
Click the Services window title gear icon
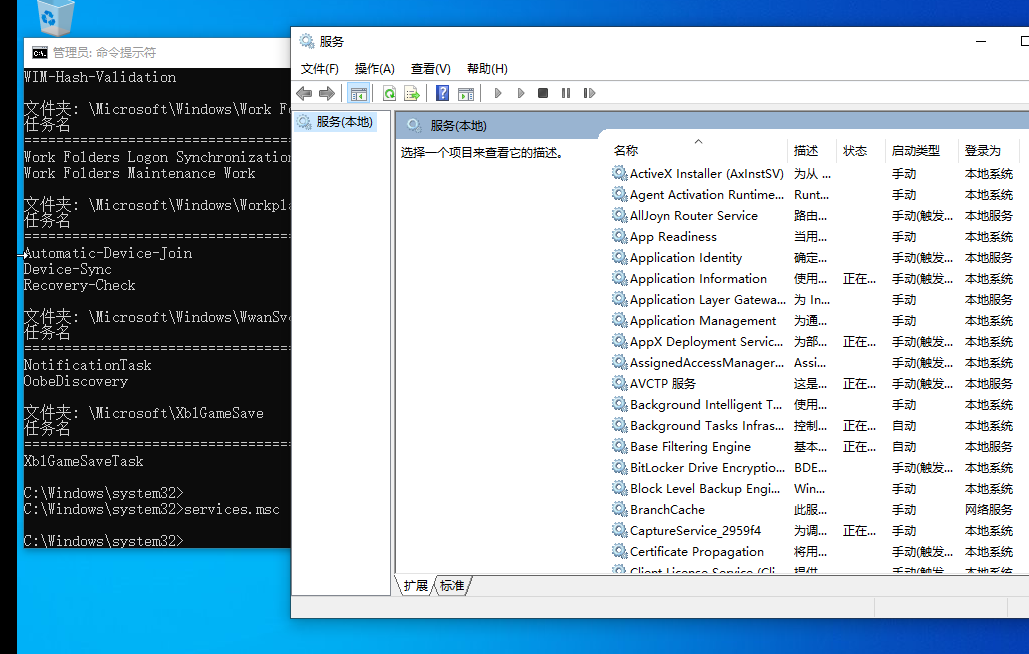(306, 41)
